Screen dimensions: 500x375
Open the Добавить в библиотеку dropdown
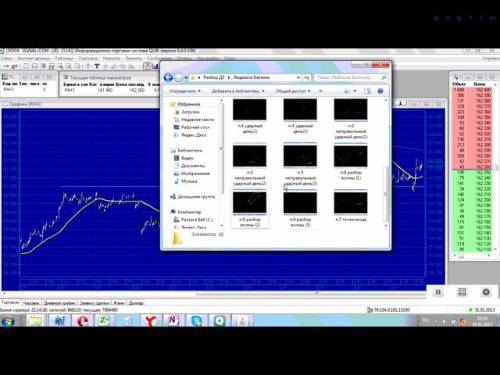coord(238,91)
